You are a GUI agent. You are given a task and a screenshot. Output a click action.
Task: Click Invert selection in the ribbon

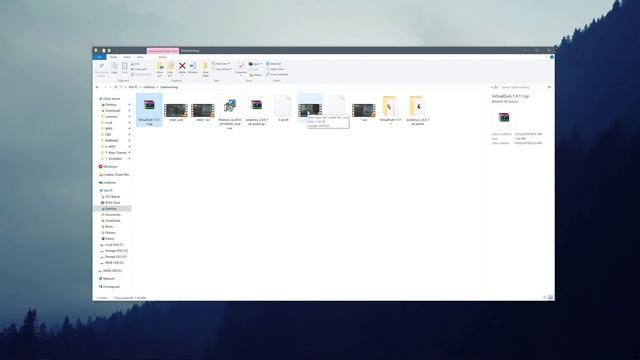click(x=277, y=74)
